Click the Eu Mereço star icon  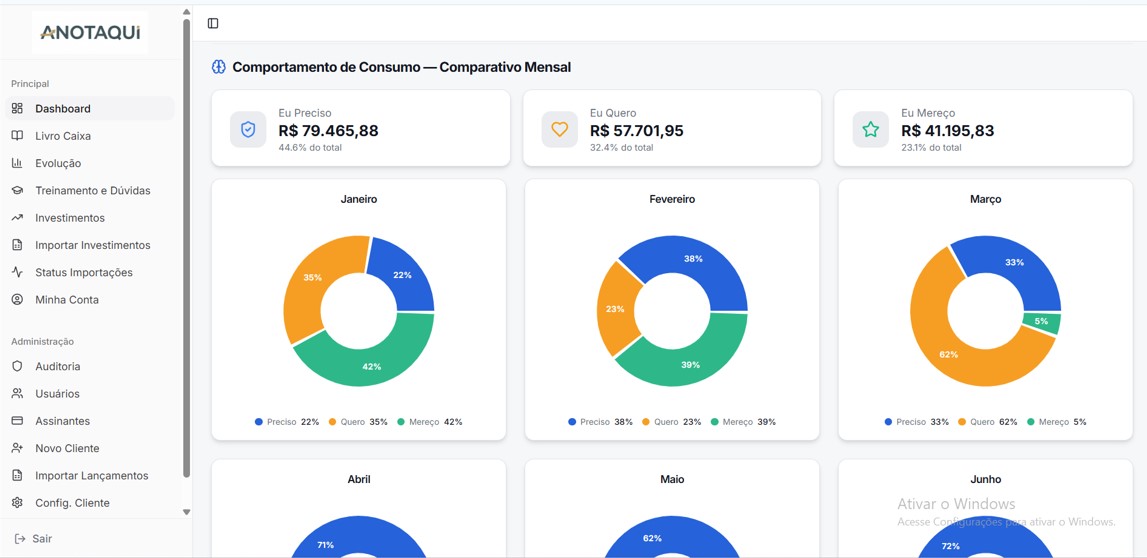tap(870, 129)
